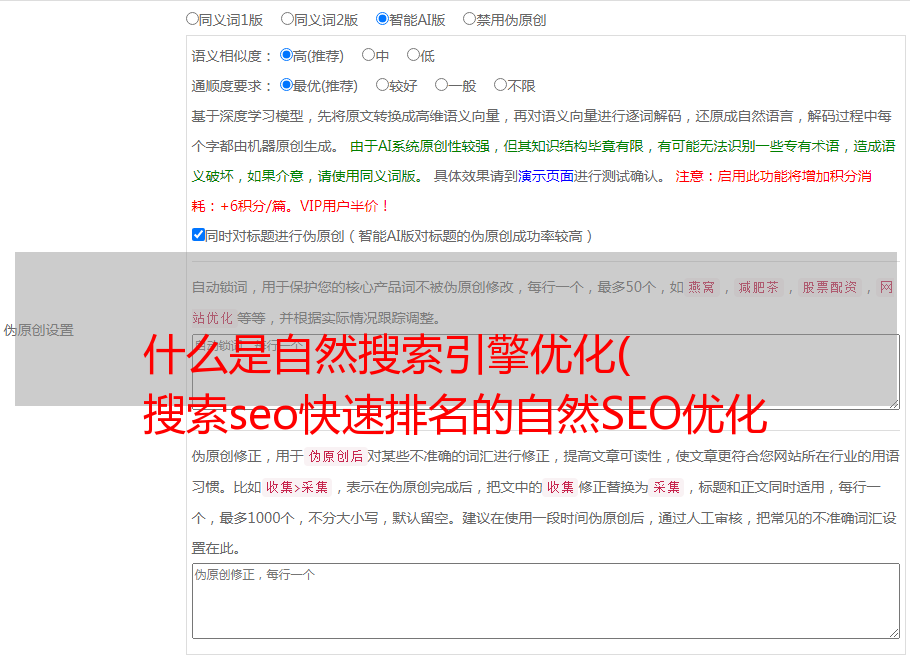Click the 收集>采集 example tag

click(x=297, y=487)
